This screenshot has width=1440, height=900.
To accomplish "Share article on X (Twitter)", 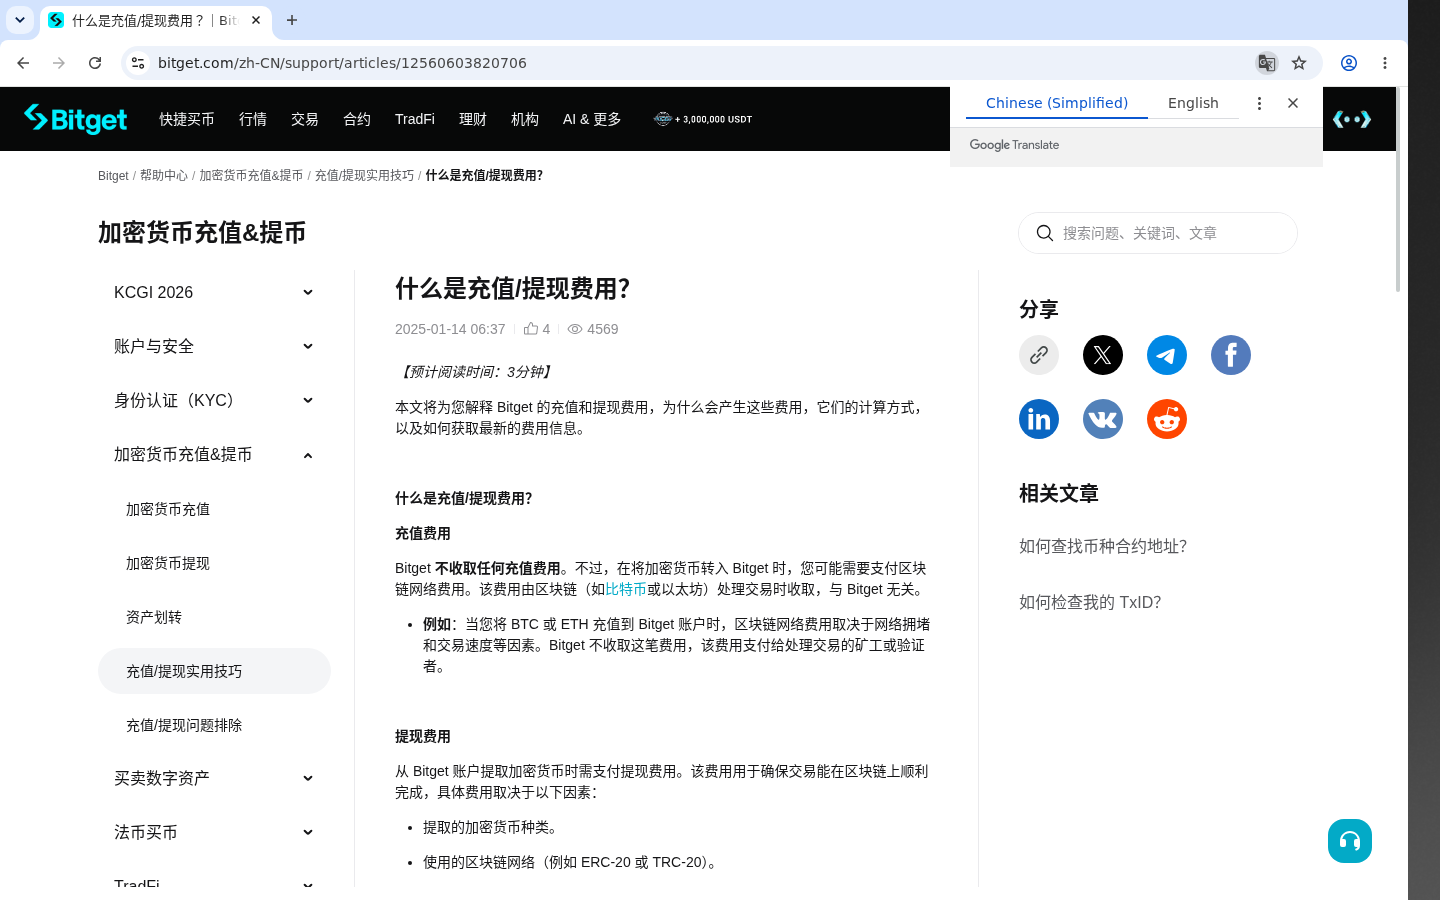I will coord(1103,355).
